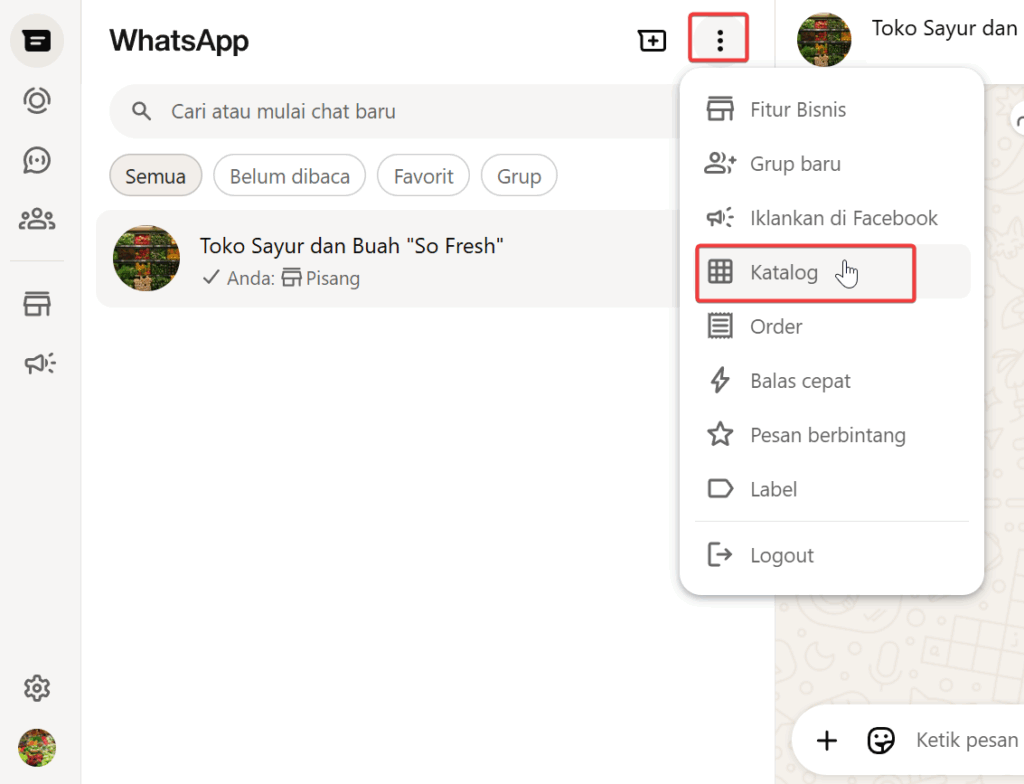Click Logout in the menu

[x=781, y=556]
